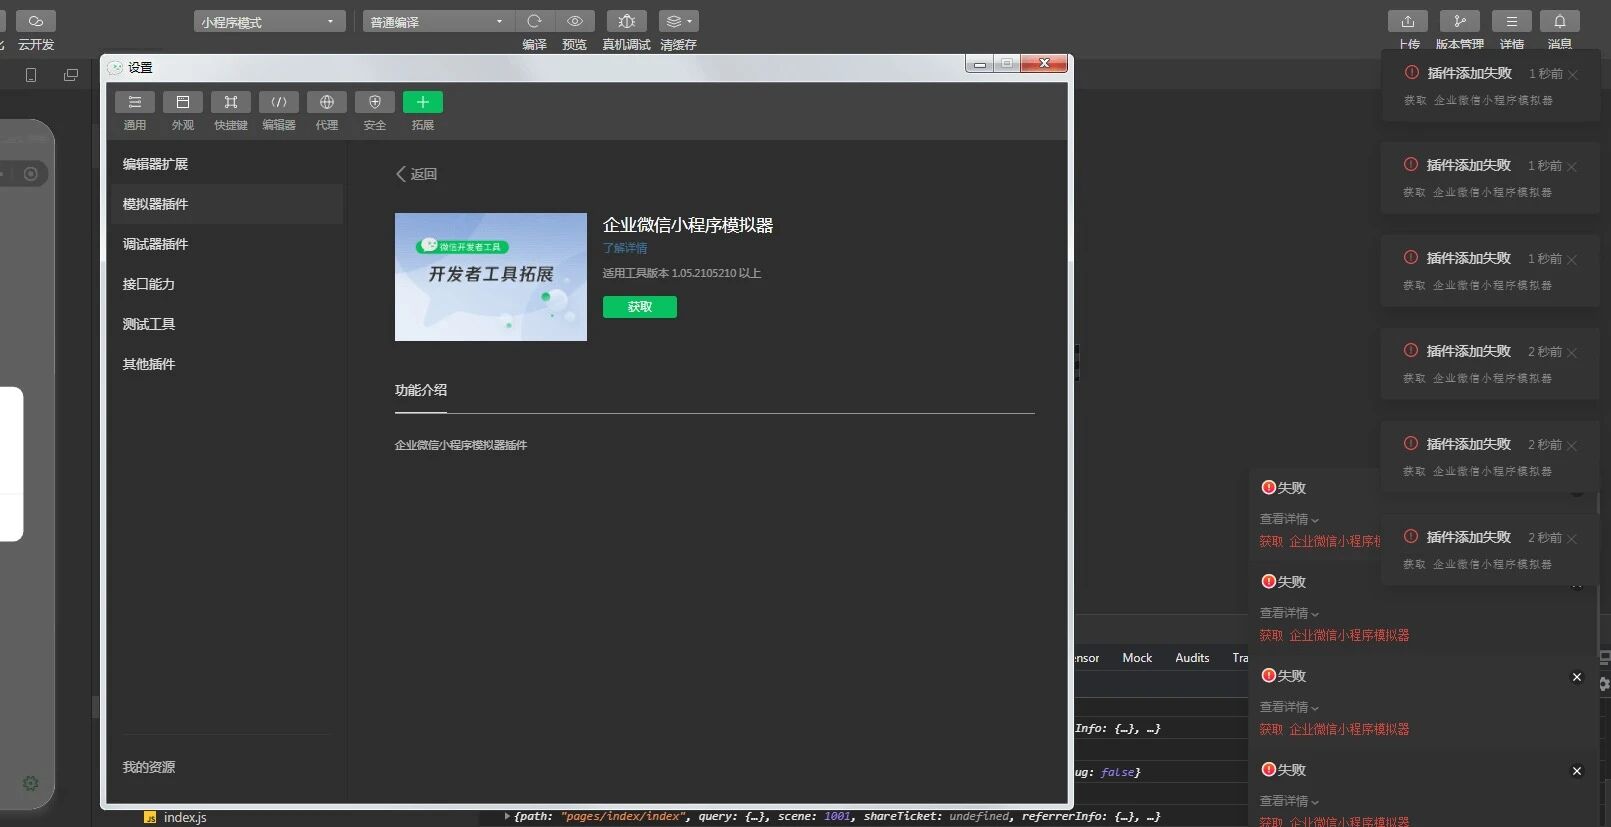Image resolution: width=1611 pixels, height=827 pixels.
Task: Close the 失败 toast above 查看详情 third from bottom
Action: [x=1577, y=677]
